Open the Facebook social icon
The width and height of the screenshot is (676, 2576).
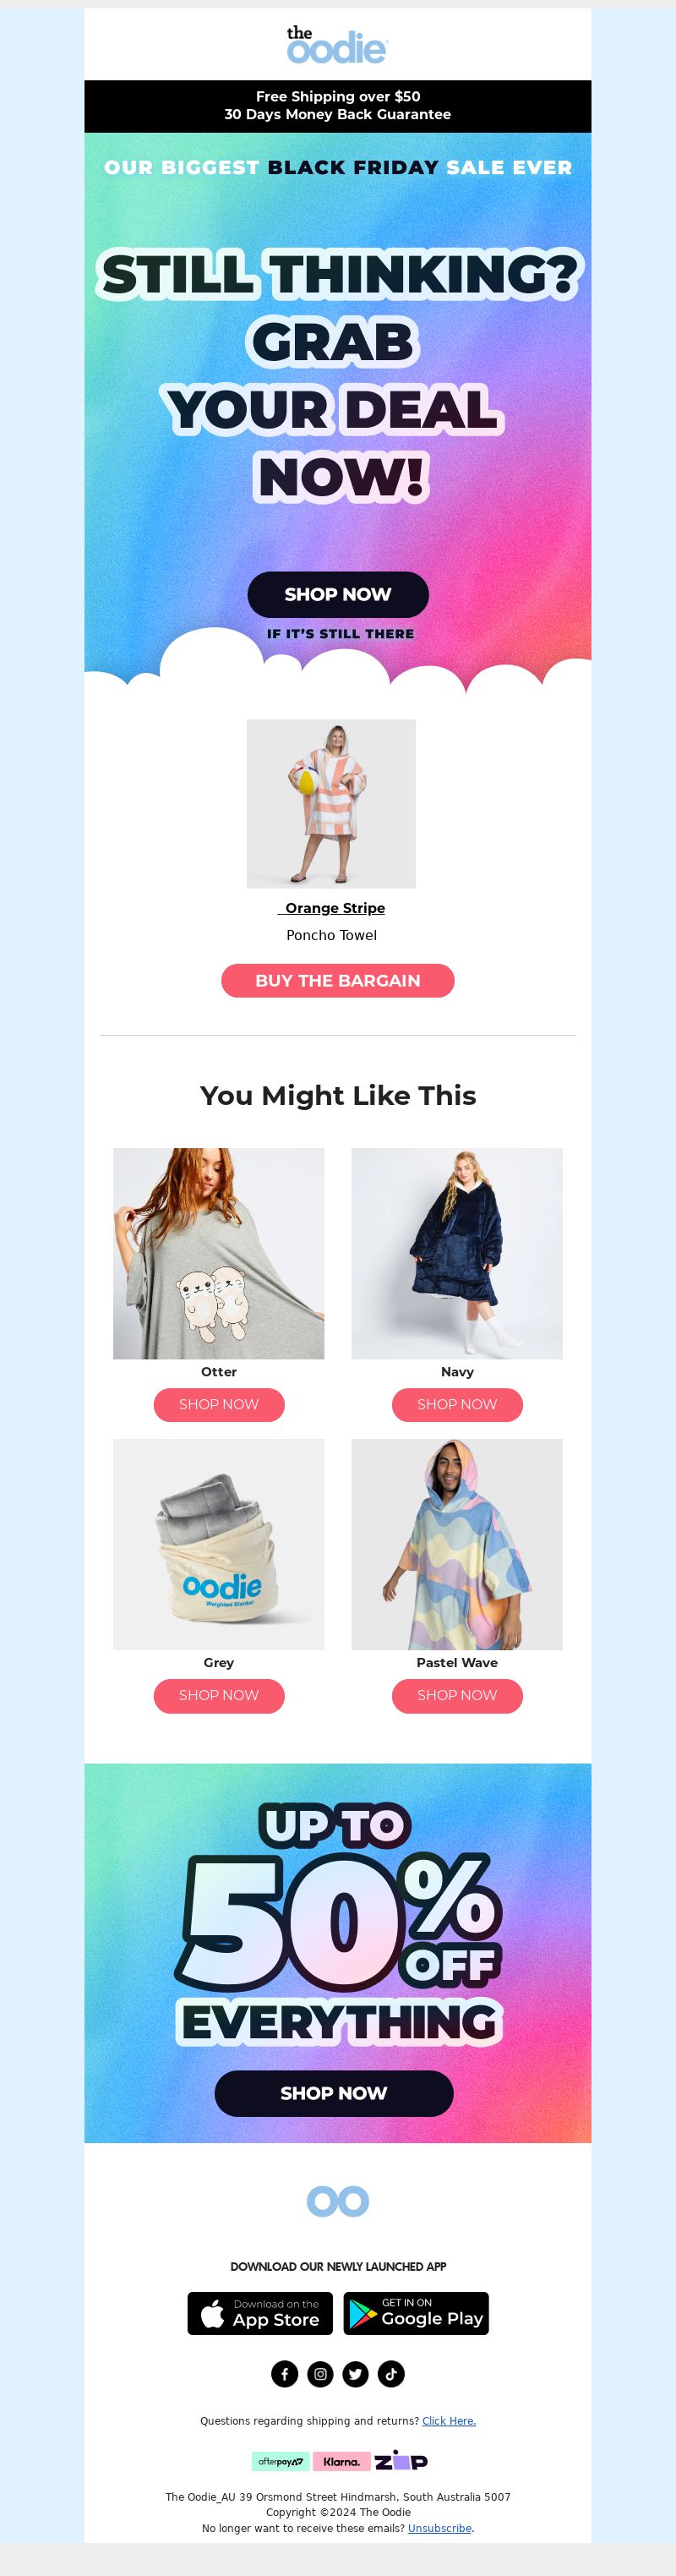(285, 2373)
